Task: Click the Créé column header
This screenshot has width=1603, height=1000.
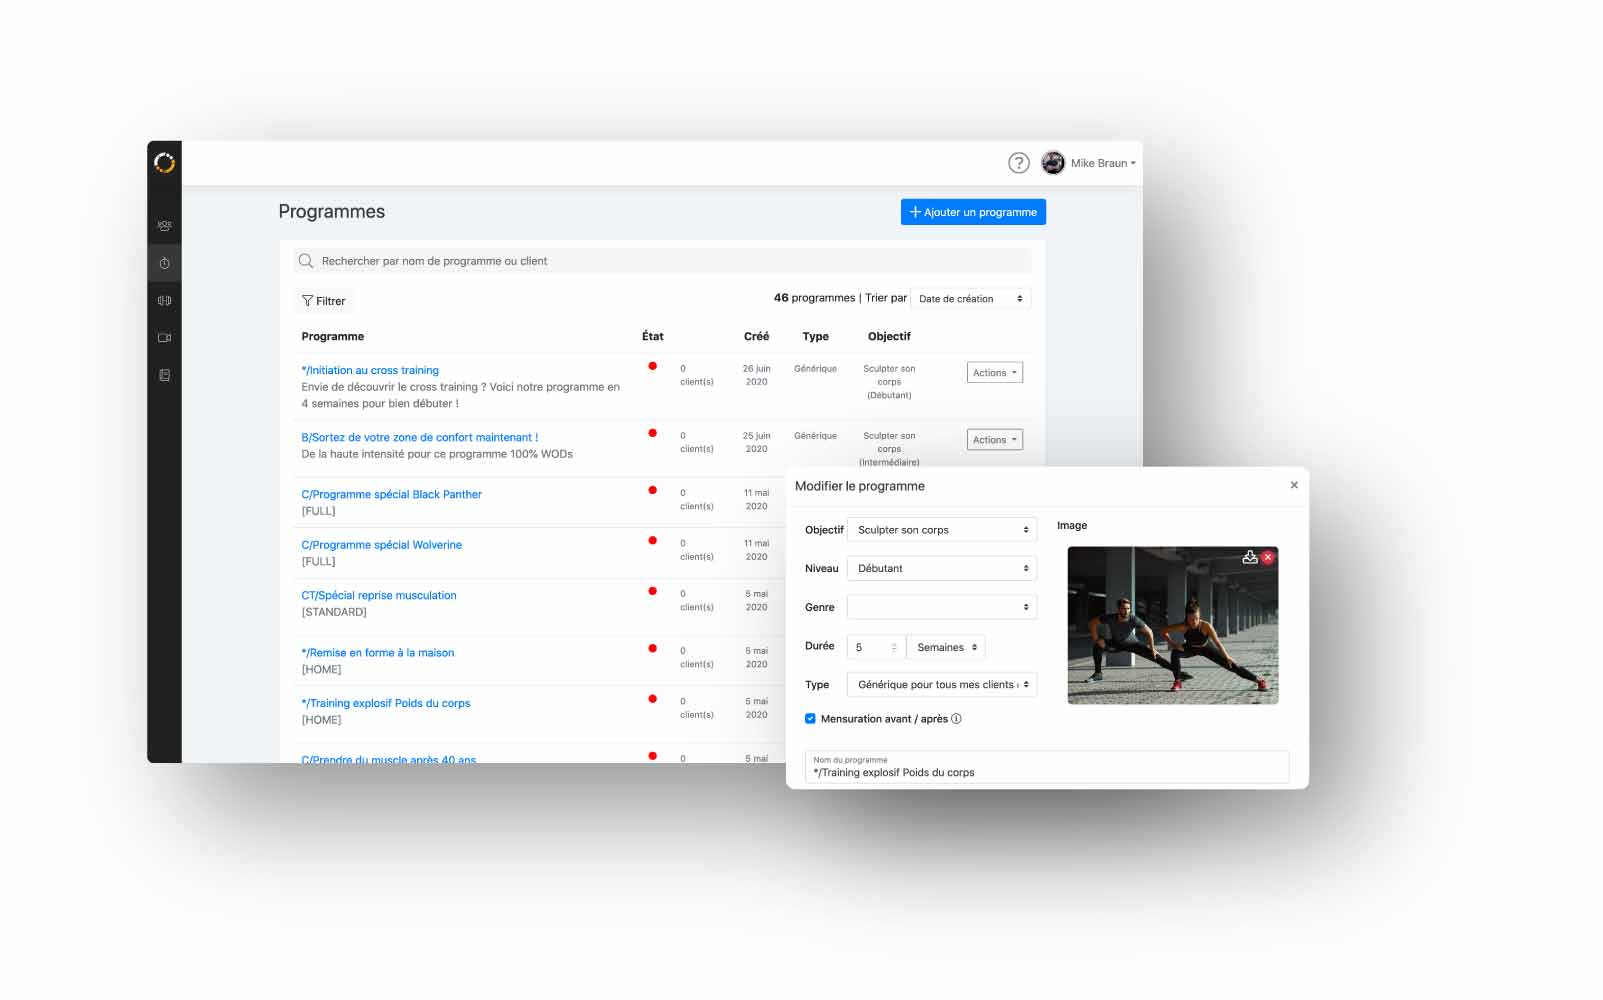Action: click(x=756, y=337)
